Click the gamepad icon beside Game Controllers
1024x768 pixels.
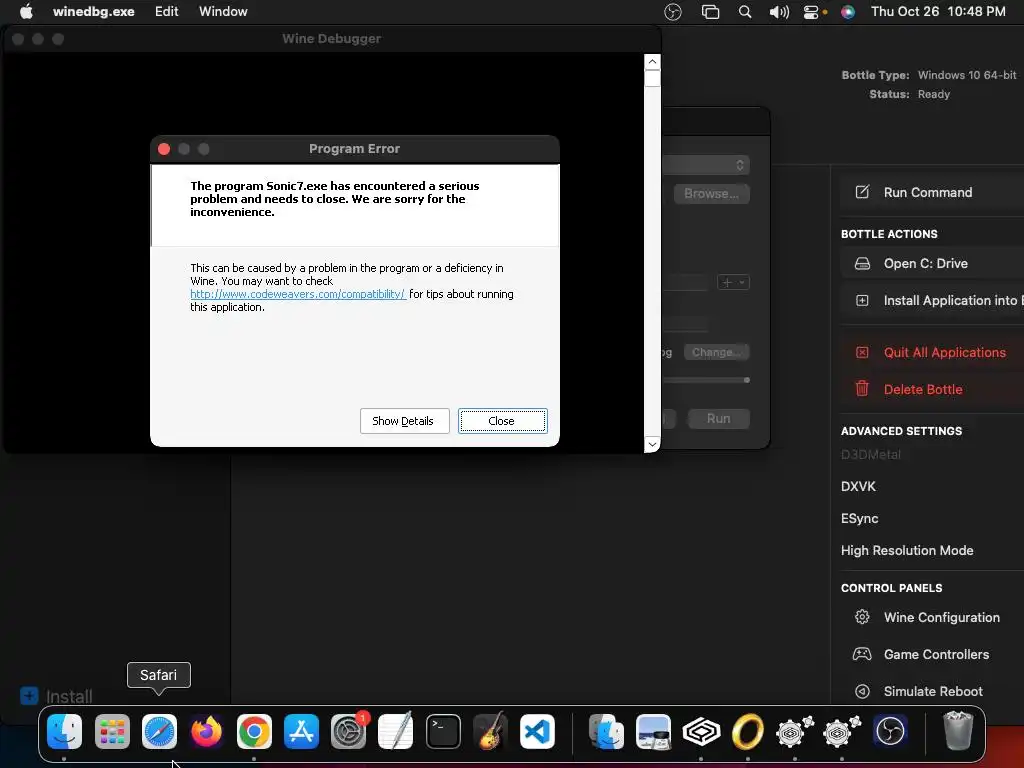[862, 654]
